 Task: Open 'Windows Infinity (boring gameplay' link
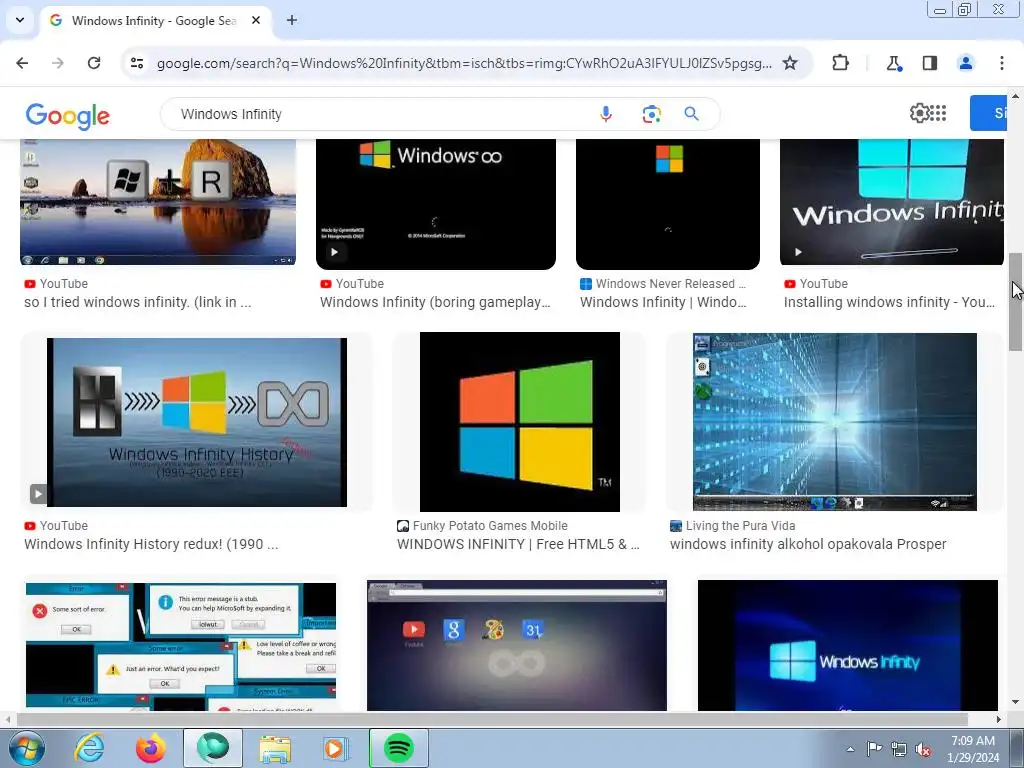[x=436, y=302]
